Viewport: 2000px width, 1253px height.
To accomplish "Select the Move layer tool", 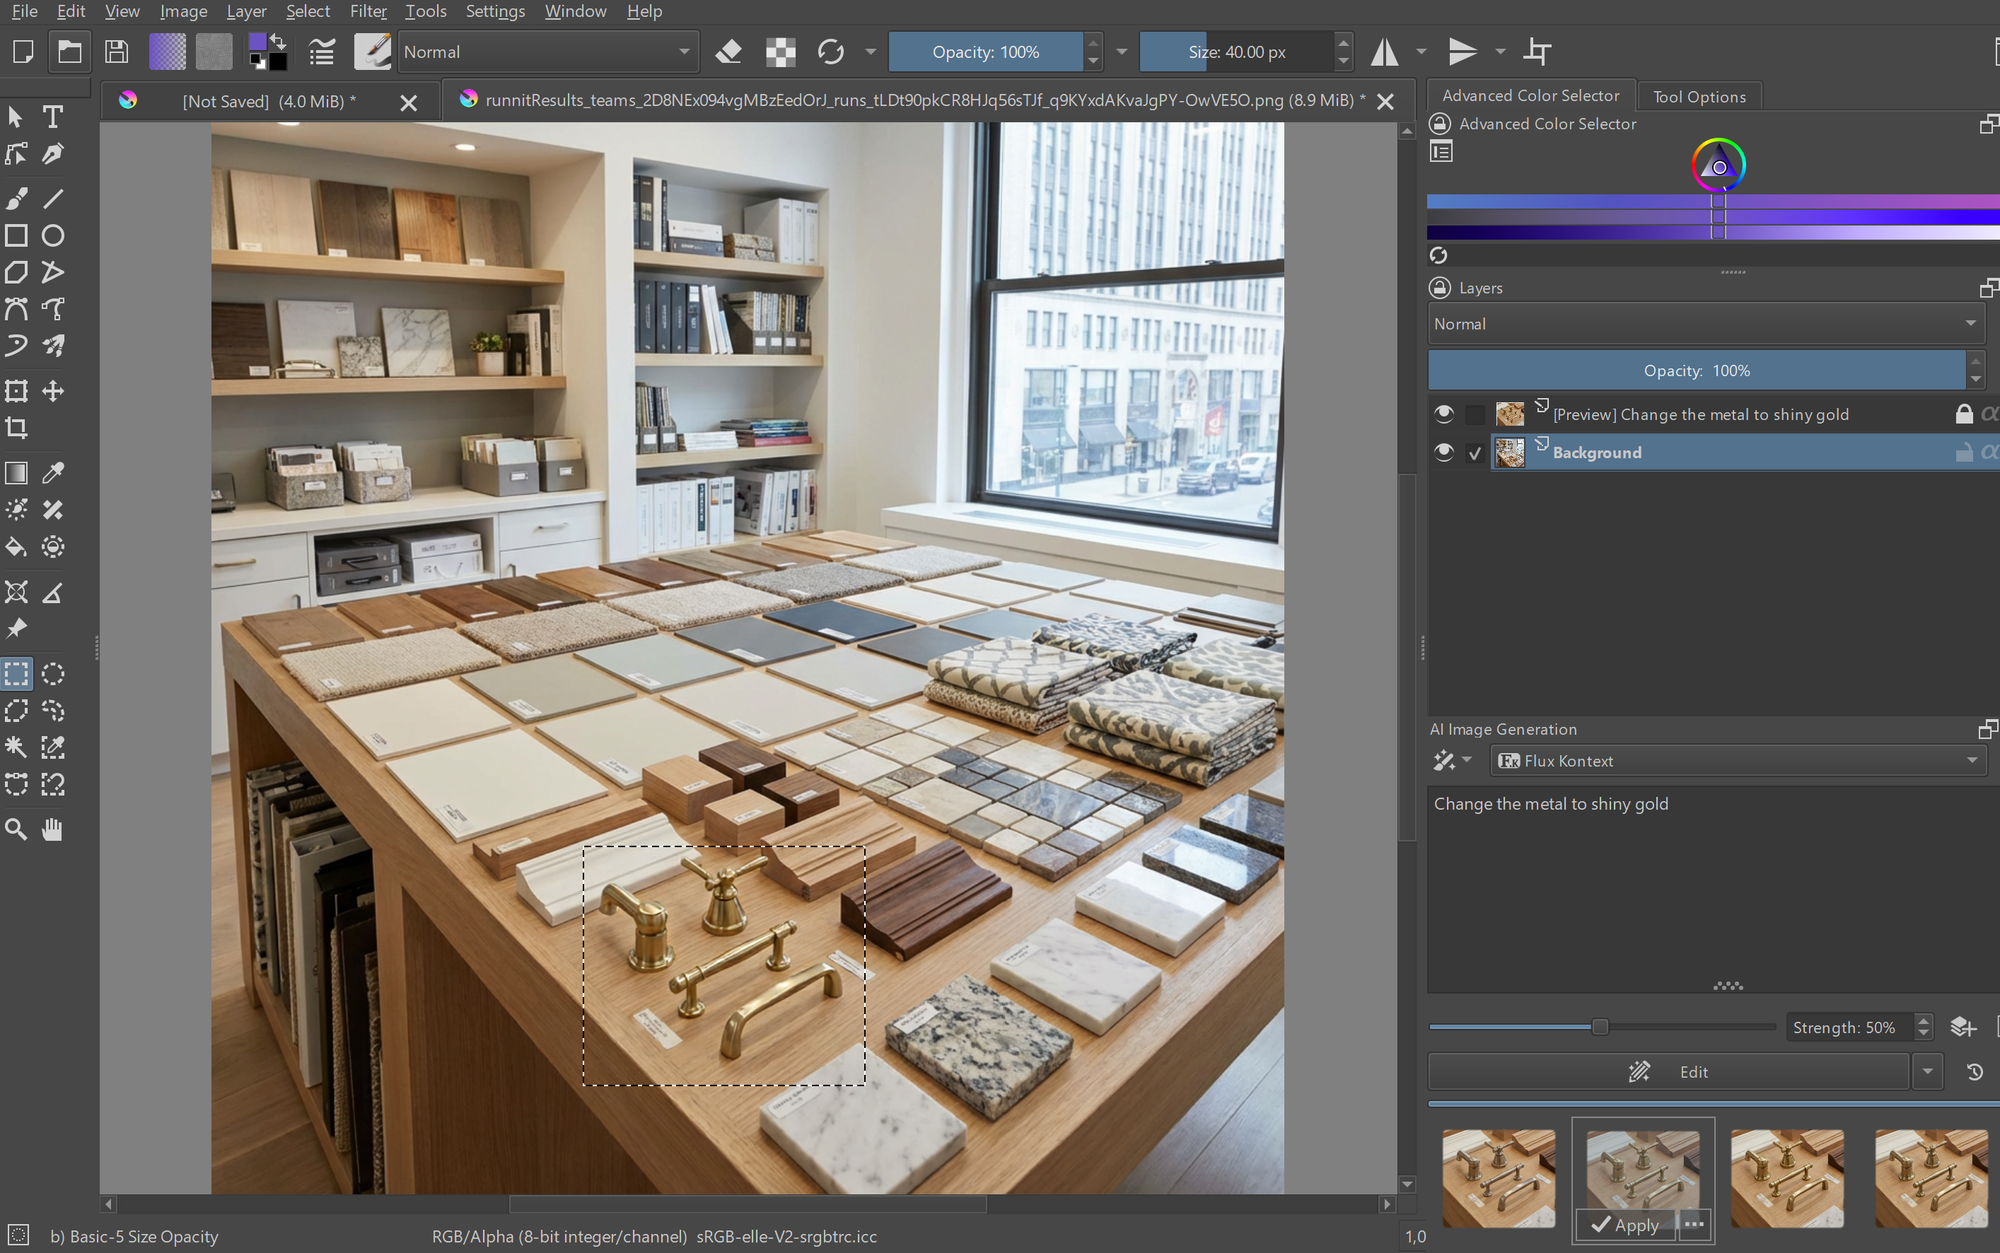I will pos(53,391).
